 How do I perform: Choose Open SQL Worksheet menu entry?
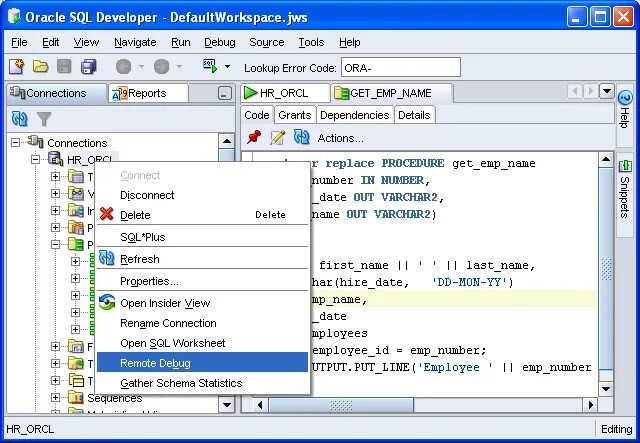point(202,343)
